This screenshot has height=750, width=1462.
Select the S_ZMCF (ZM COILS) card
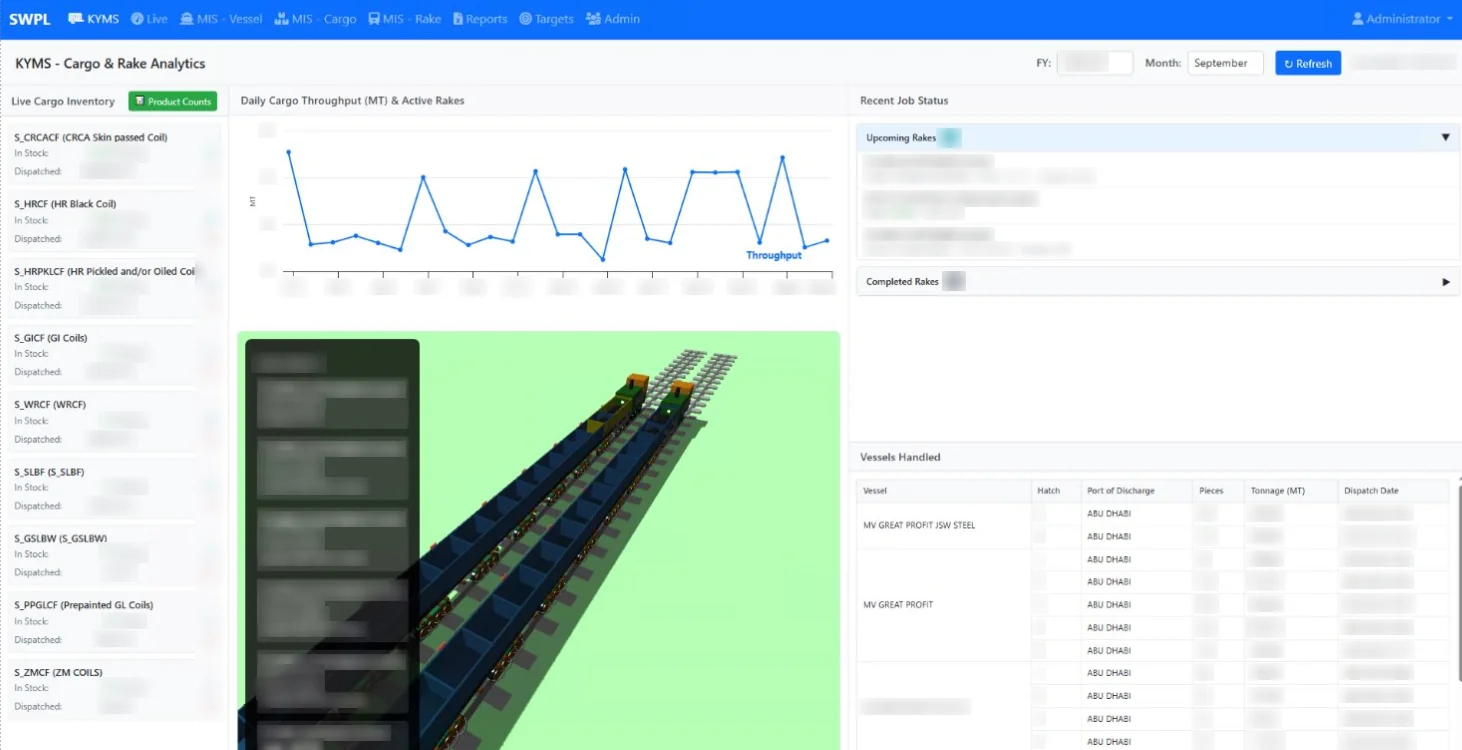pyautogui.click(x=114, y=689)
